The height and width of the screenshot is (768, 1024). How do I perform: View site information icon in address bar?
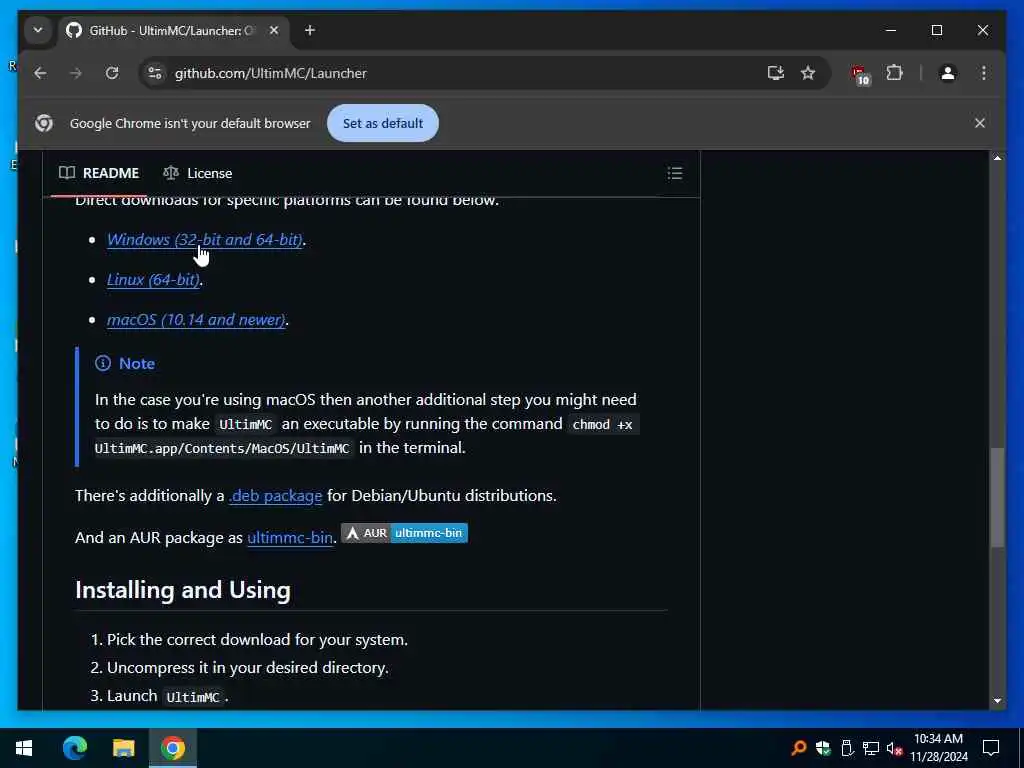coord(155,73)
